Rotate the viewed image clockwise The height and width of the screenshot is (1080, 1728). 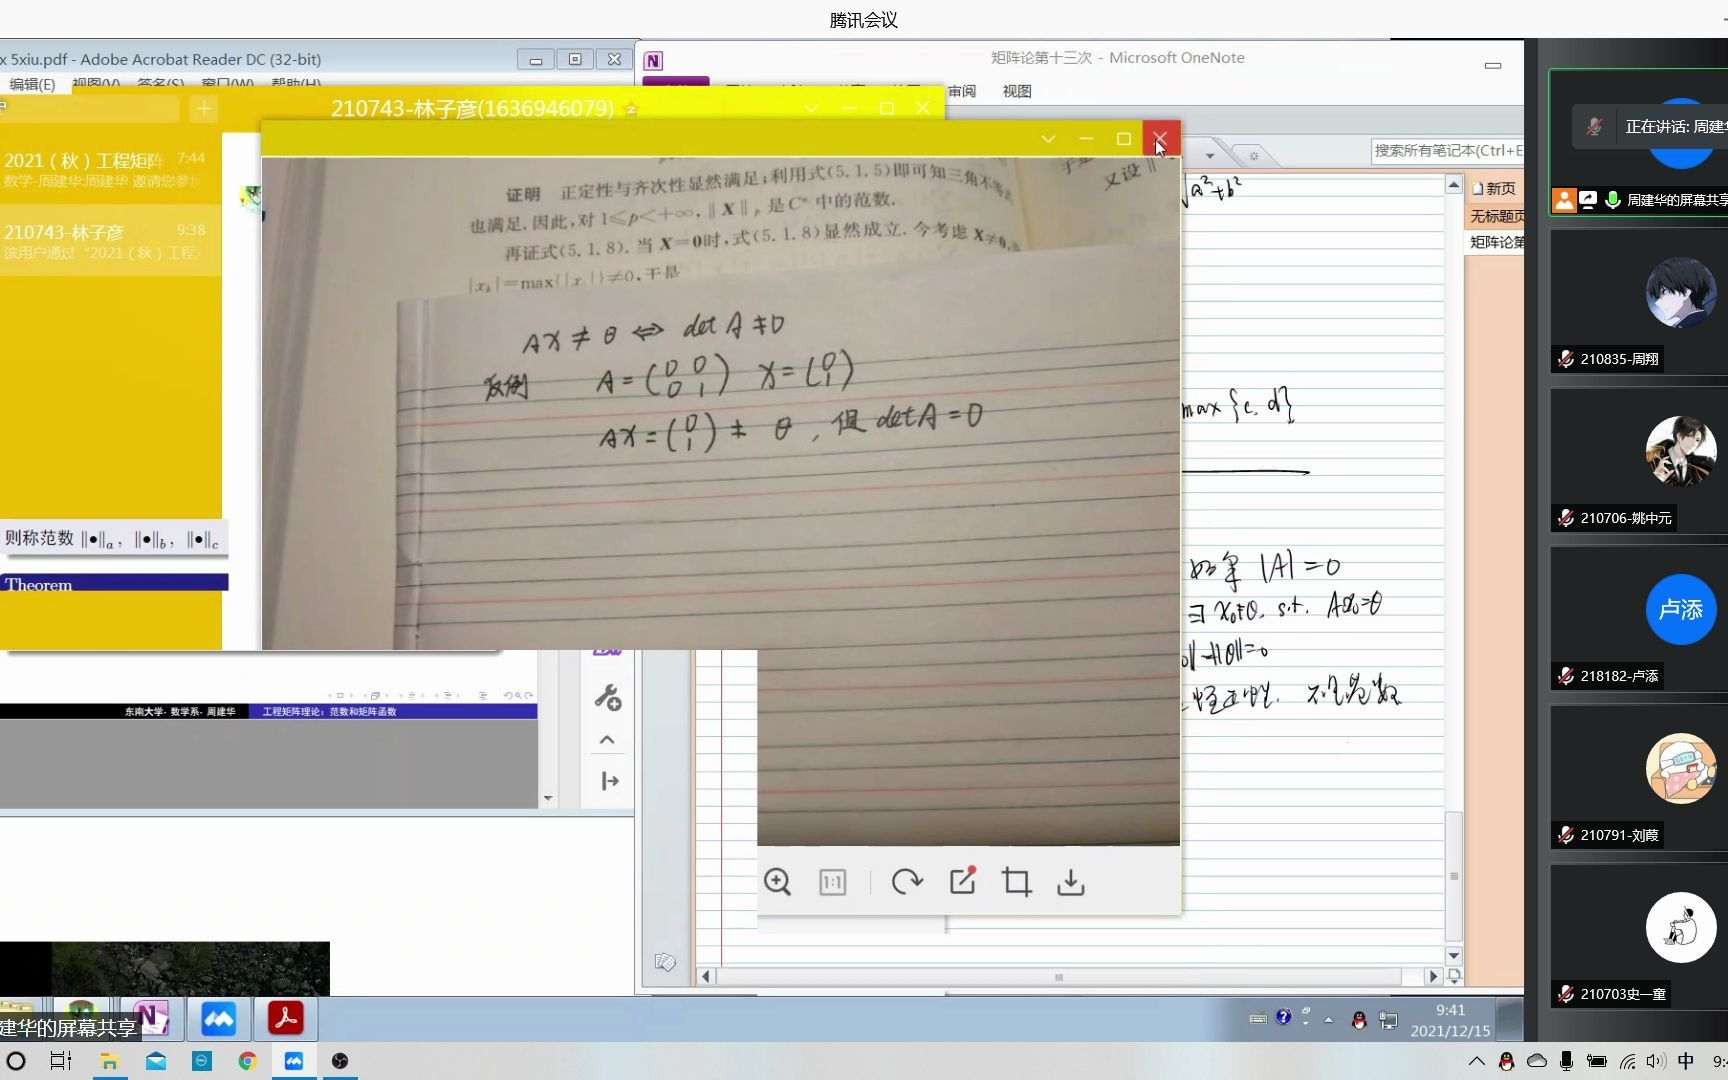click(907, 882)
